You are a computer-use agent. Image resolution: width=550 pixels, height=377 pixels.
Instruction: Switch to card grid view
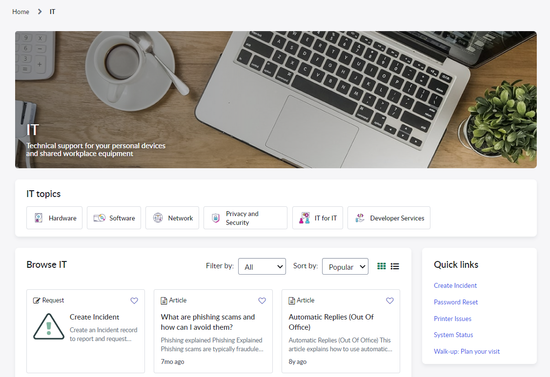tap(381, 266)
